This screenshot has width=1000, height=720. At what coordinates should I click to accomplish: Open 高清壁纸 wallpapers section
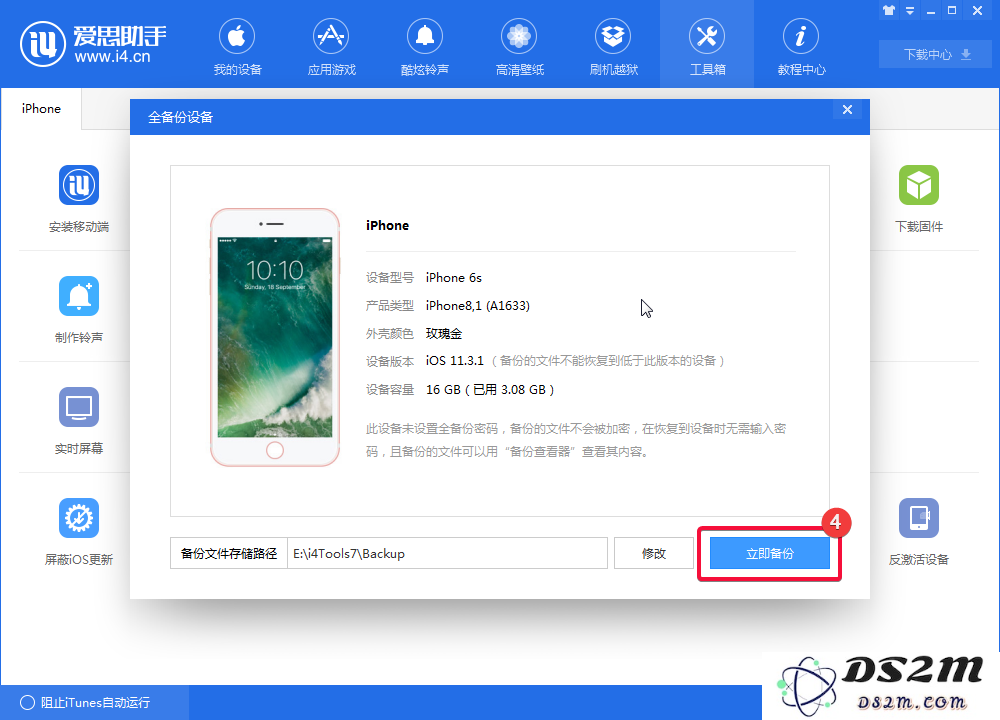click(519, 47)
